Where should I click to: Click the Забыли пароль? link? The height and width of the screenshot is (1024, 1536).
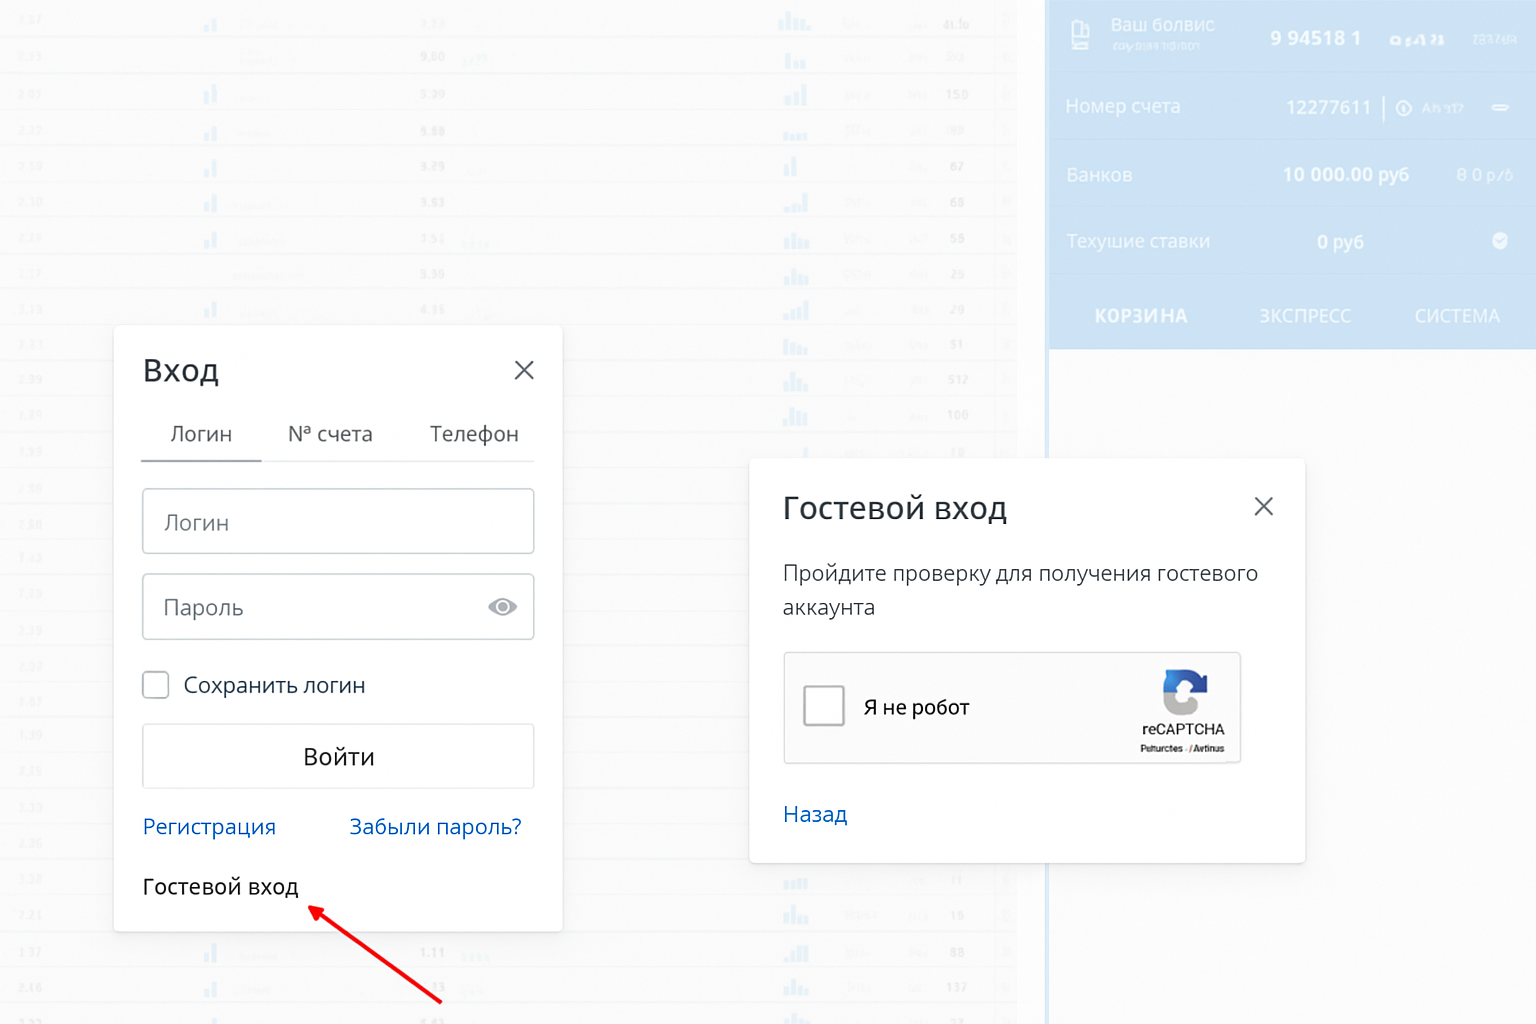(x=435, y=827)
